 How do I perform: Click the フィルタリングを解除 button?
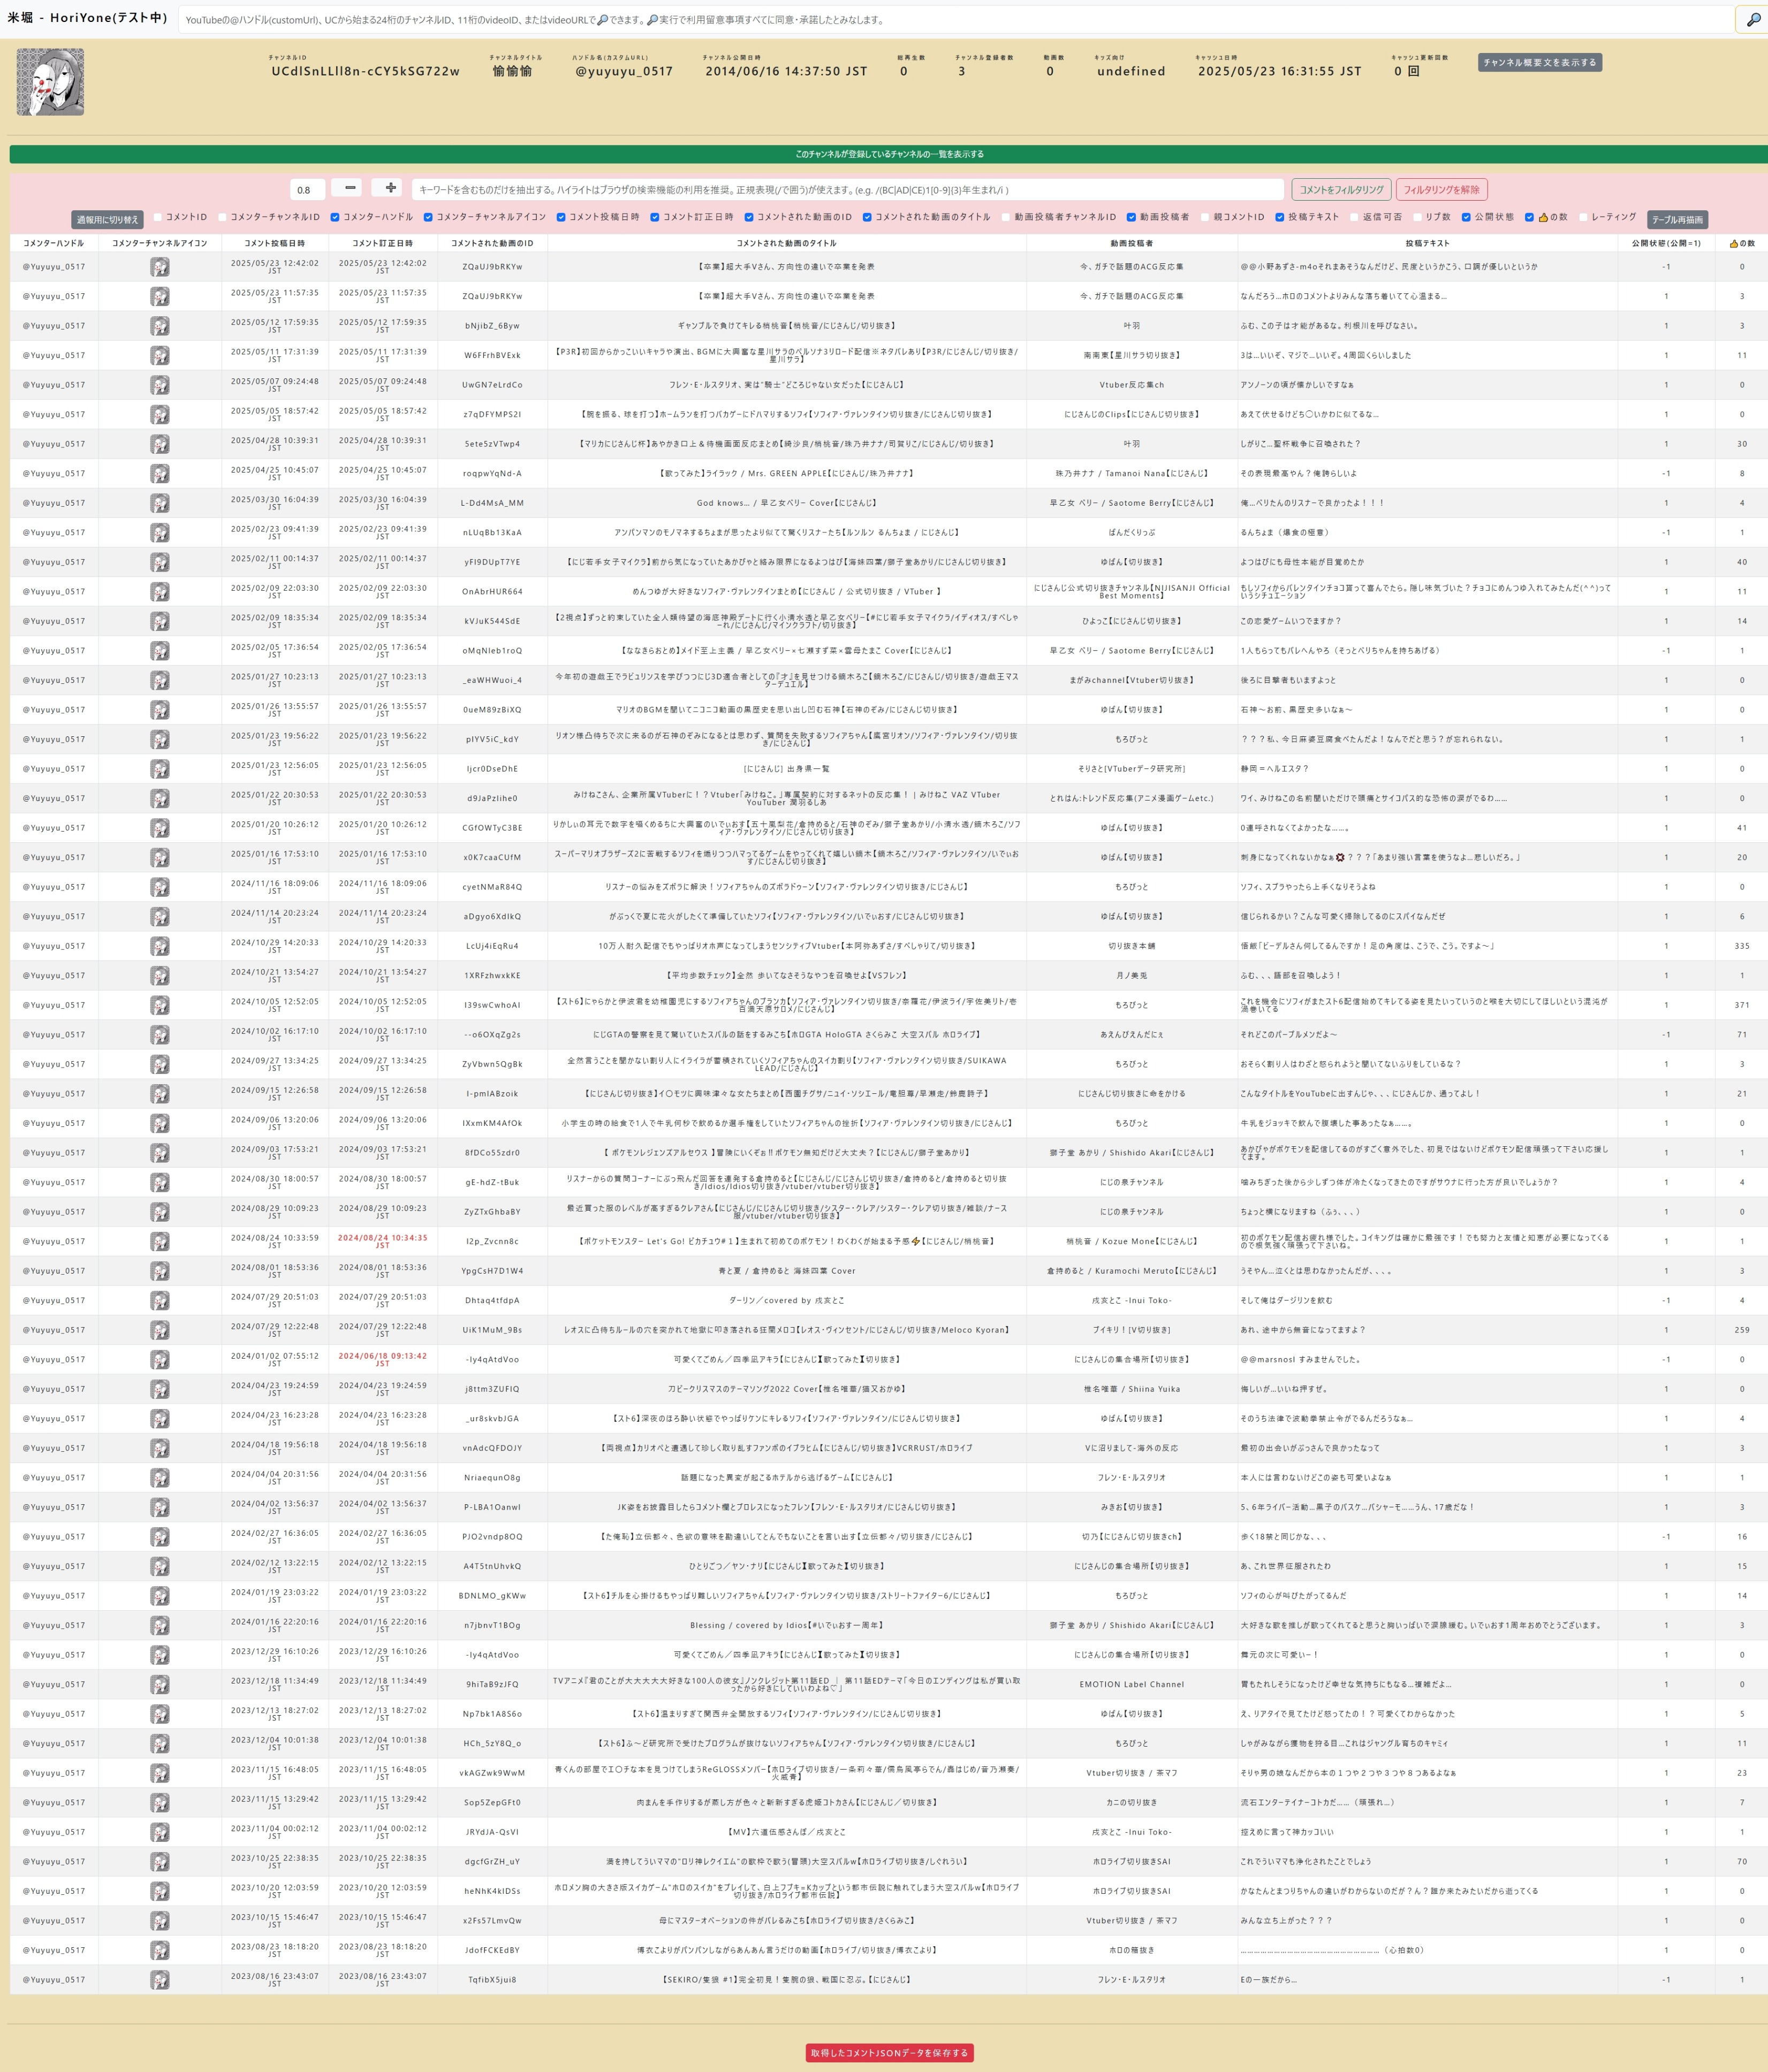[1441, 189]
